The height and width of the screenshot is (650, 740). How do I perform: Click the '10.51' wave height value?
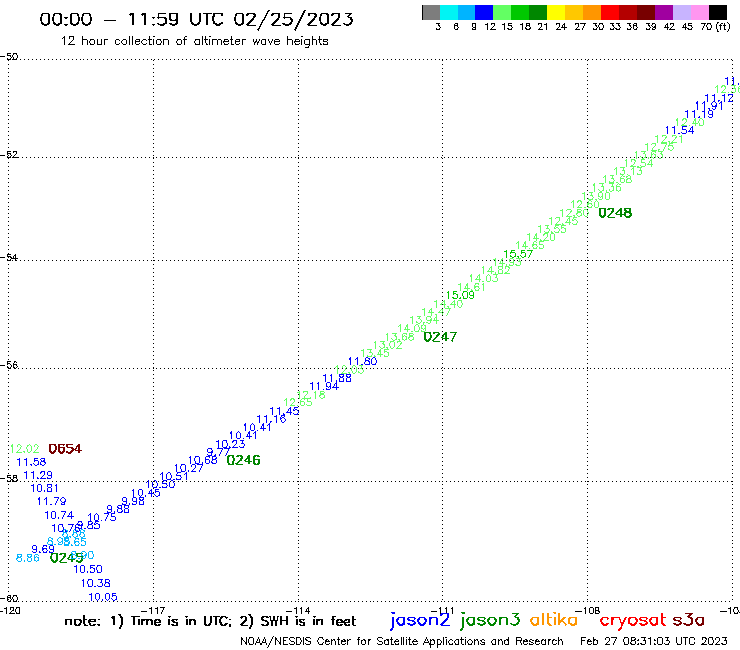(174, 477)
